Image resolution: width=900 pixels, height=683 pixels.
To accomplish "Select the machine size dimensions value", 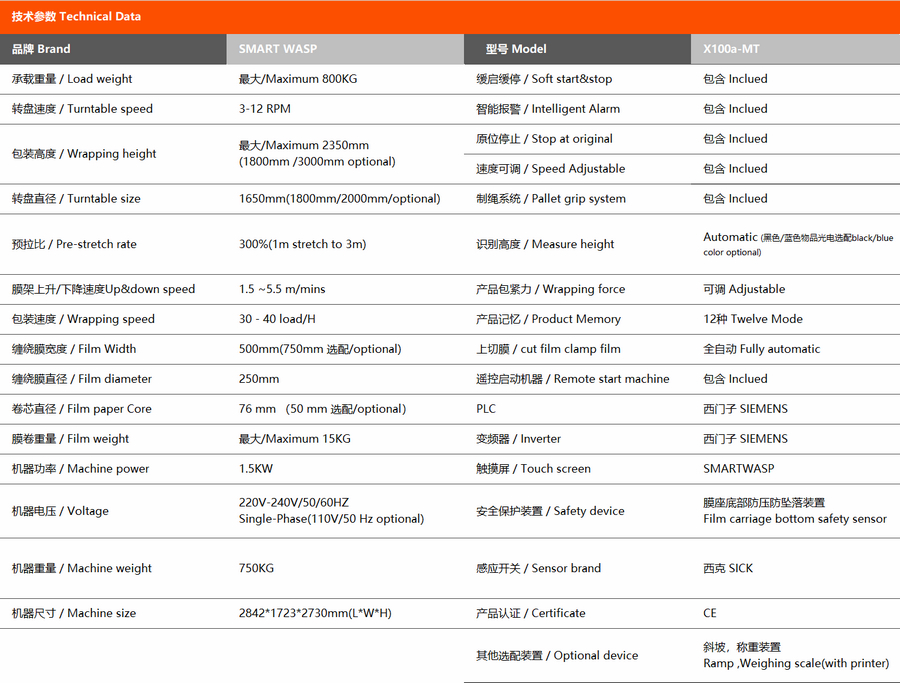I will click(x=315, y=613).
